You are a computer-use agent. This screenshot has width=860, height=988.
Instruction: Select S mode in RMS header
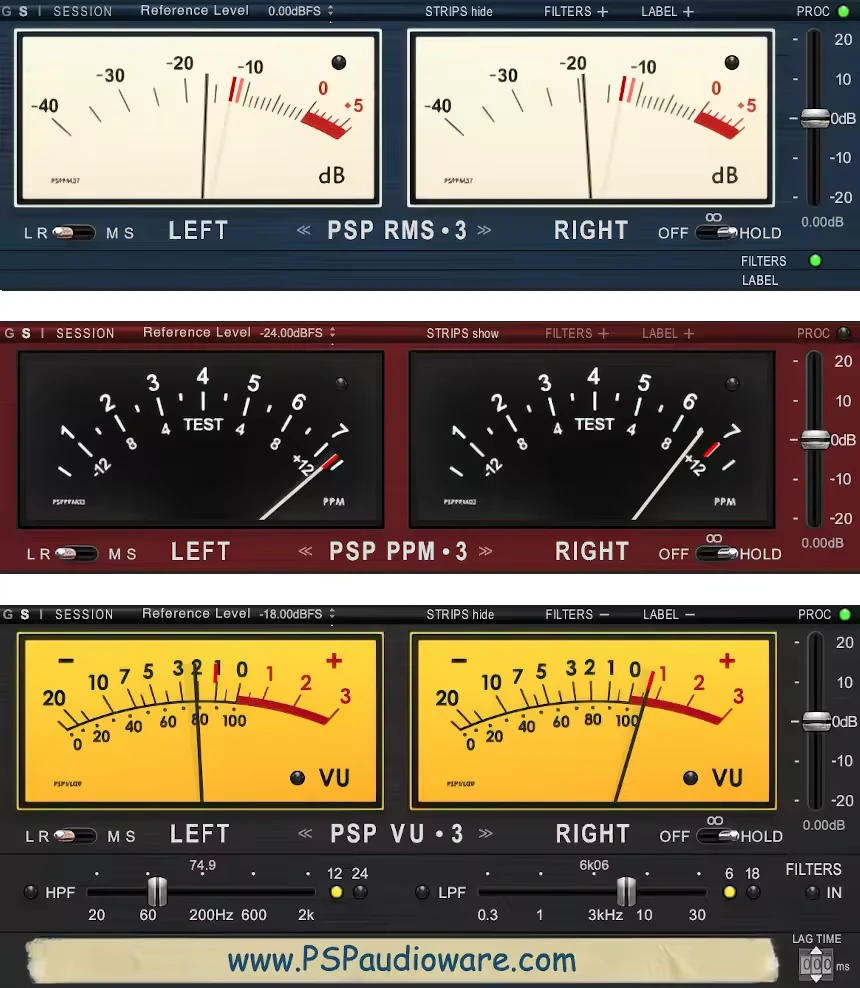pos(23,11)
